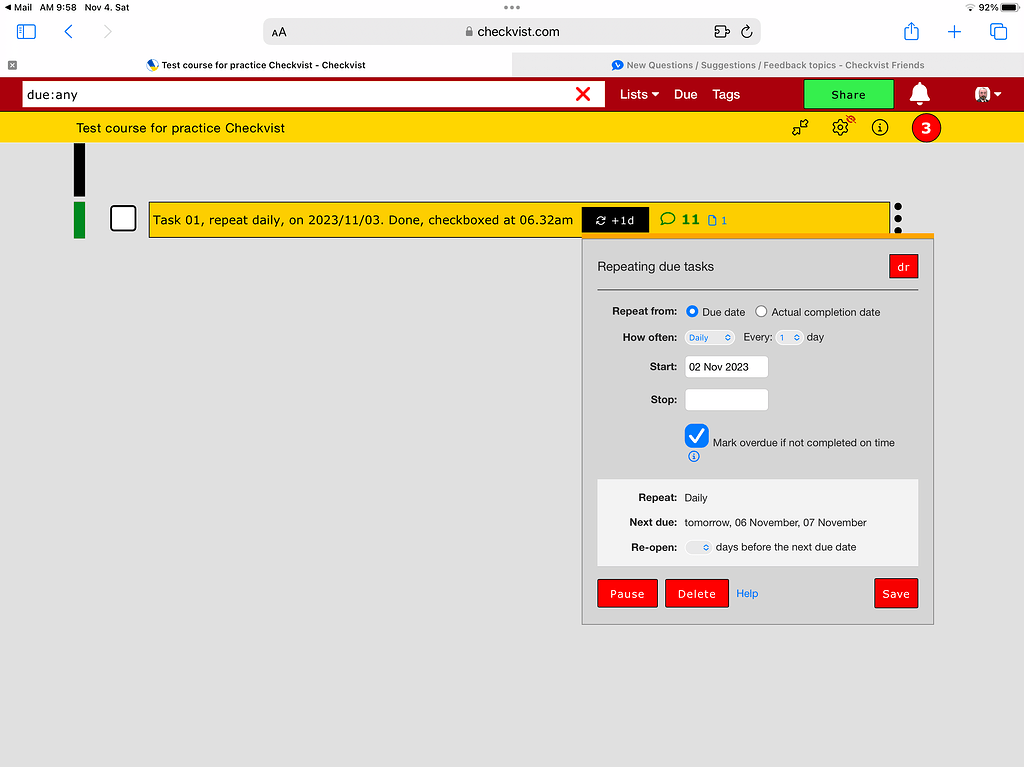Screen dimensions: 1024x767
Task: Open the green comments bubble icon
Action: point(668,220)
